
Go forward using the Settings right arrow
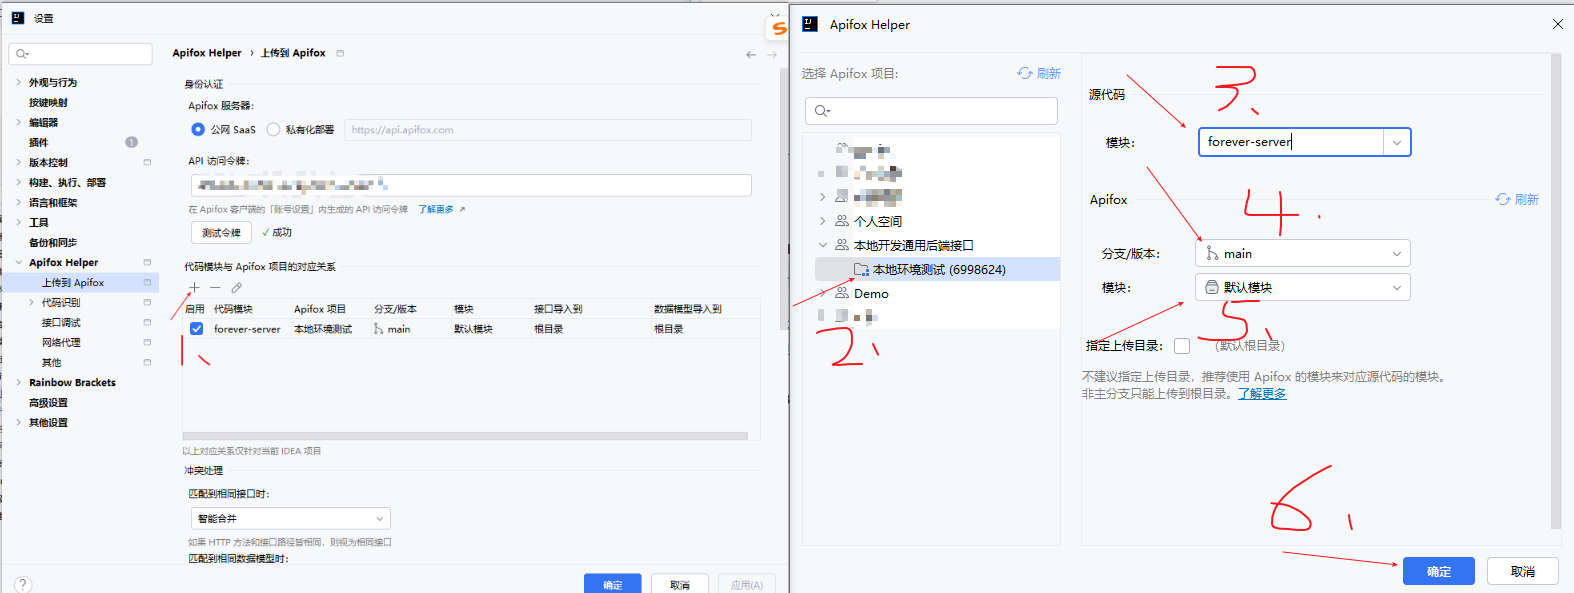pyautogui.click(x=772, y=54)
